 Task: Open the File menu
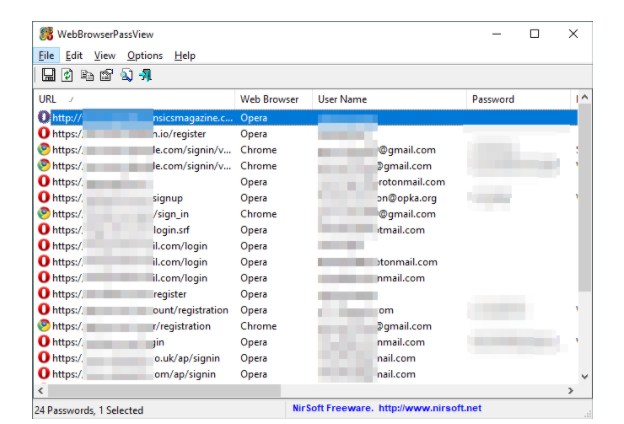46,55
